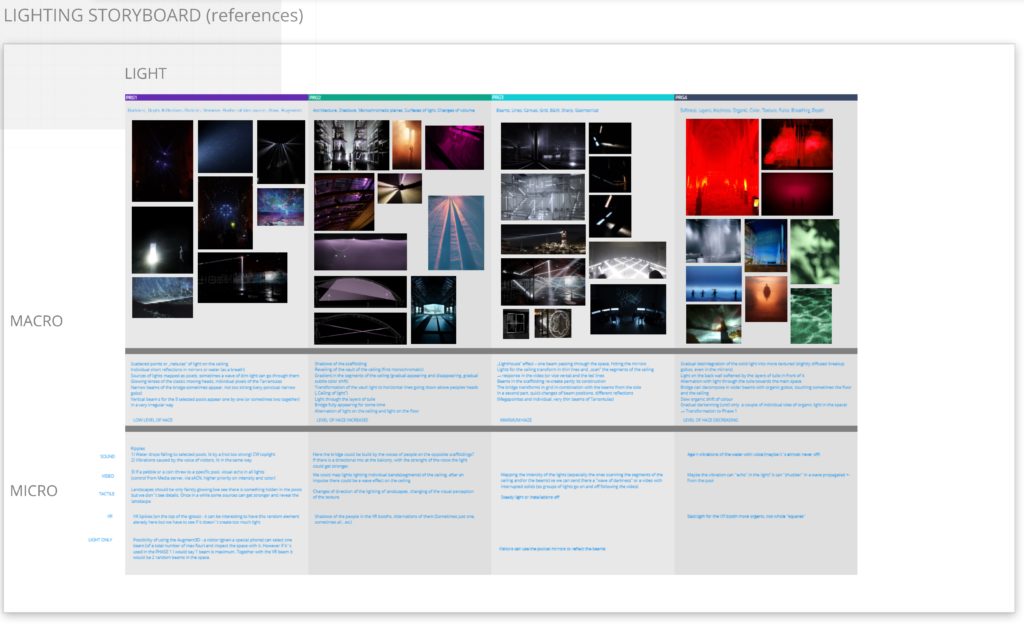
Task: Select the SOUND row label
Action: click(107, 456)
